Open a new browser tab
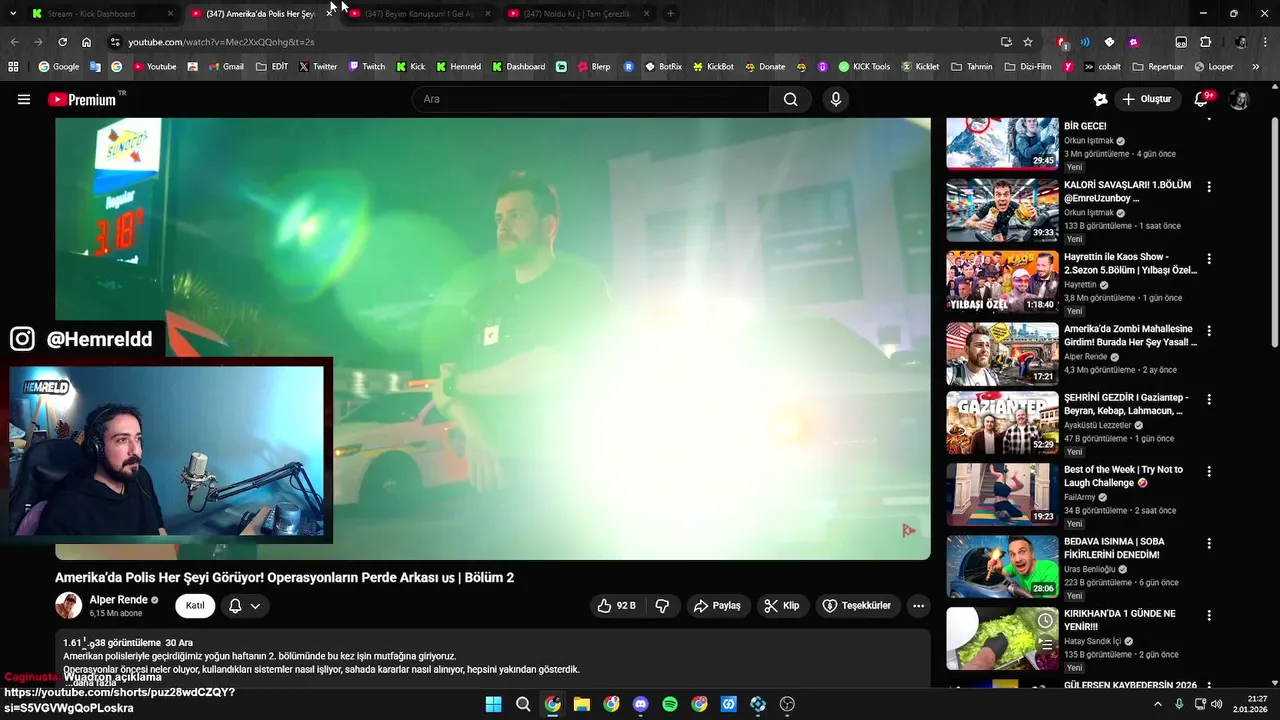 click(670, 14)
